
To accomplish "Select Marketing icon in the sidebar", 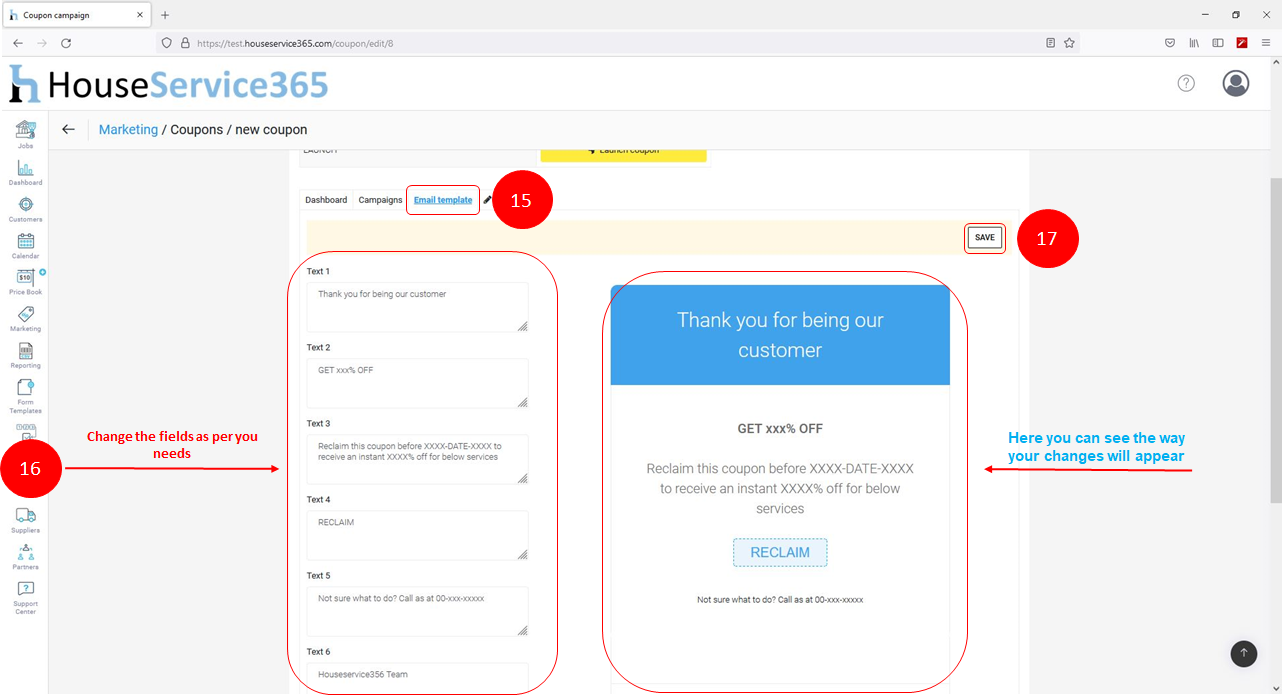I will pos(25,318).
